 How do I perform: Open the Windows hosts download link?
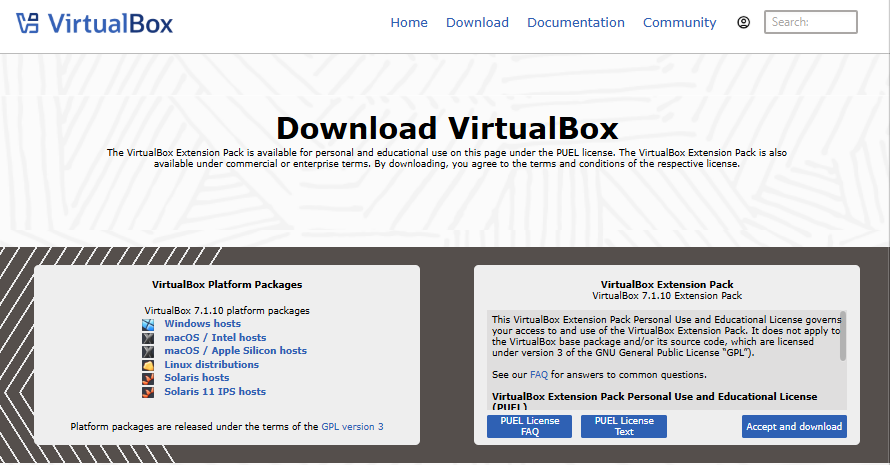click(203, 324)
